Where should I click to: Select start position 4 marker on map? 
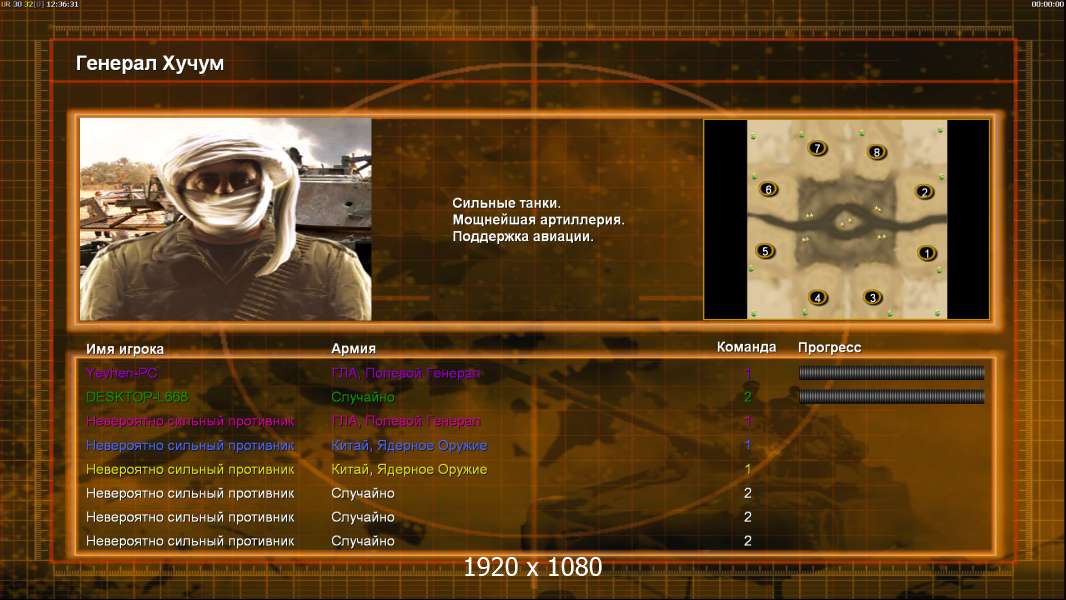pos(818,297)
